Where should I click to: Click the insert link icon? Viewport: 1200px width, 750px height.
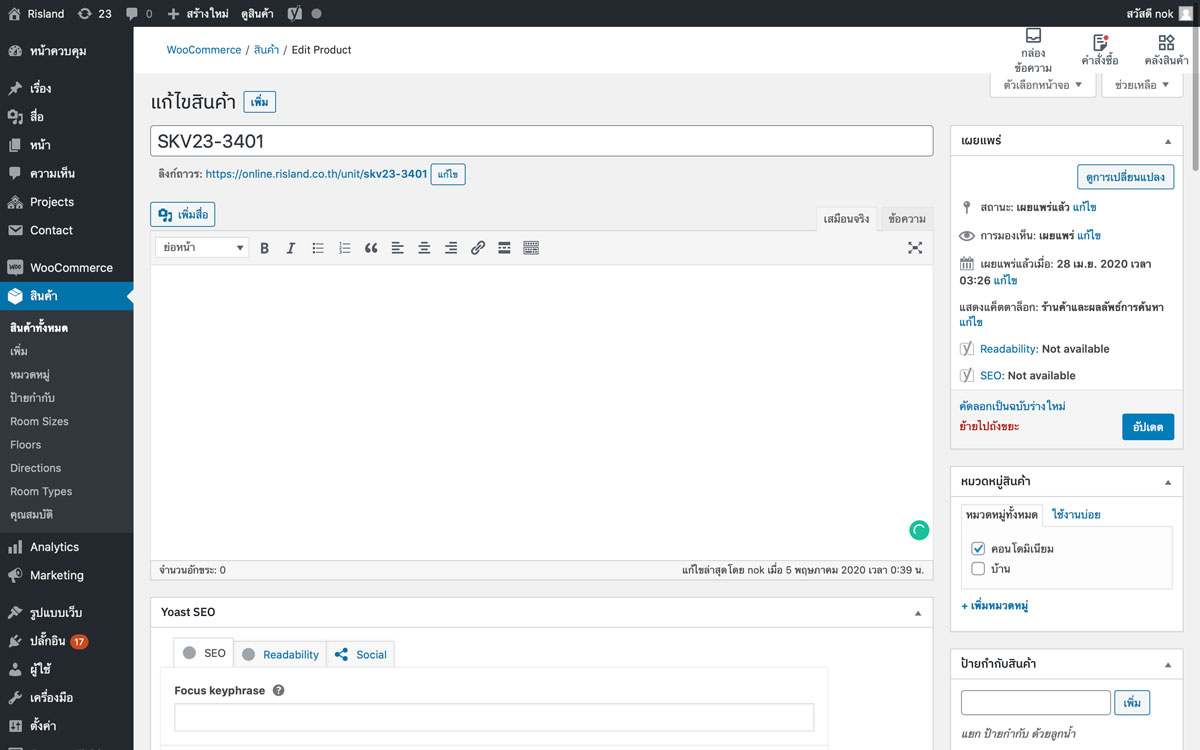478,248
